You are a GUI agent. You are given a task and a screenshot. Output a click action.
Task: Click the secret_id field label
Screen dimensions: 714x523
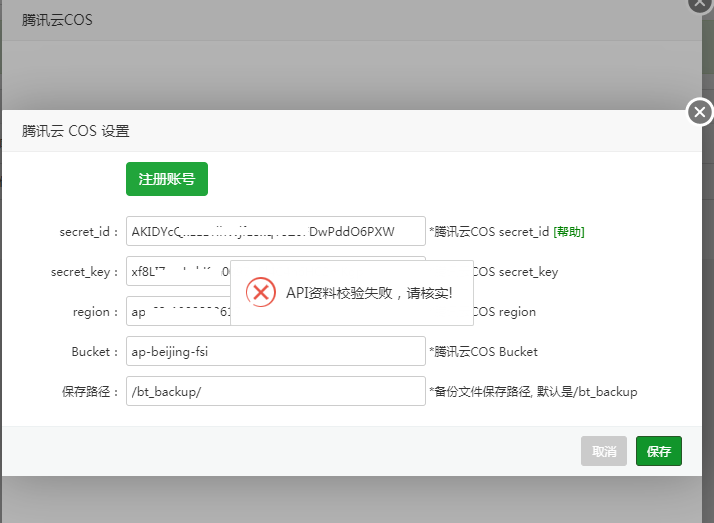89,232
